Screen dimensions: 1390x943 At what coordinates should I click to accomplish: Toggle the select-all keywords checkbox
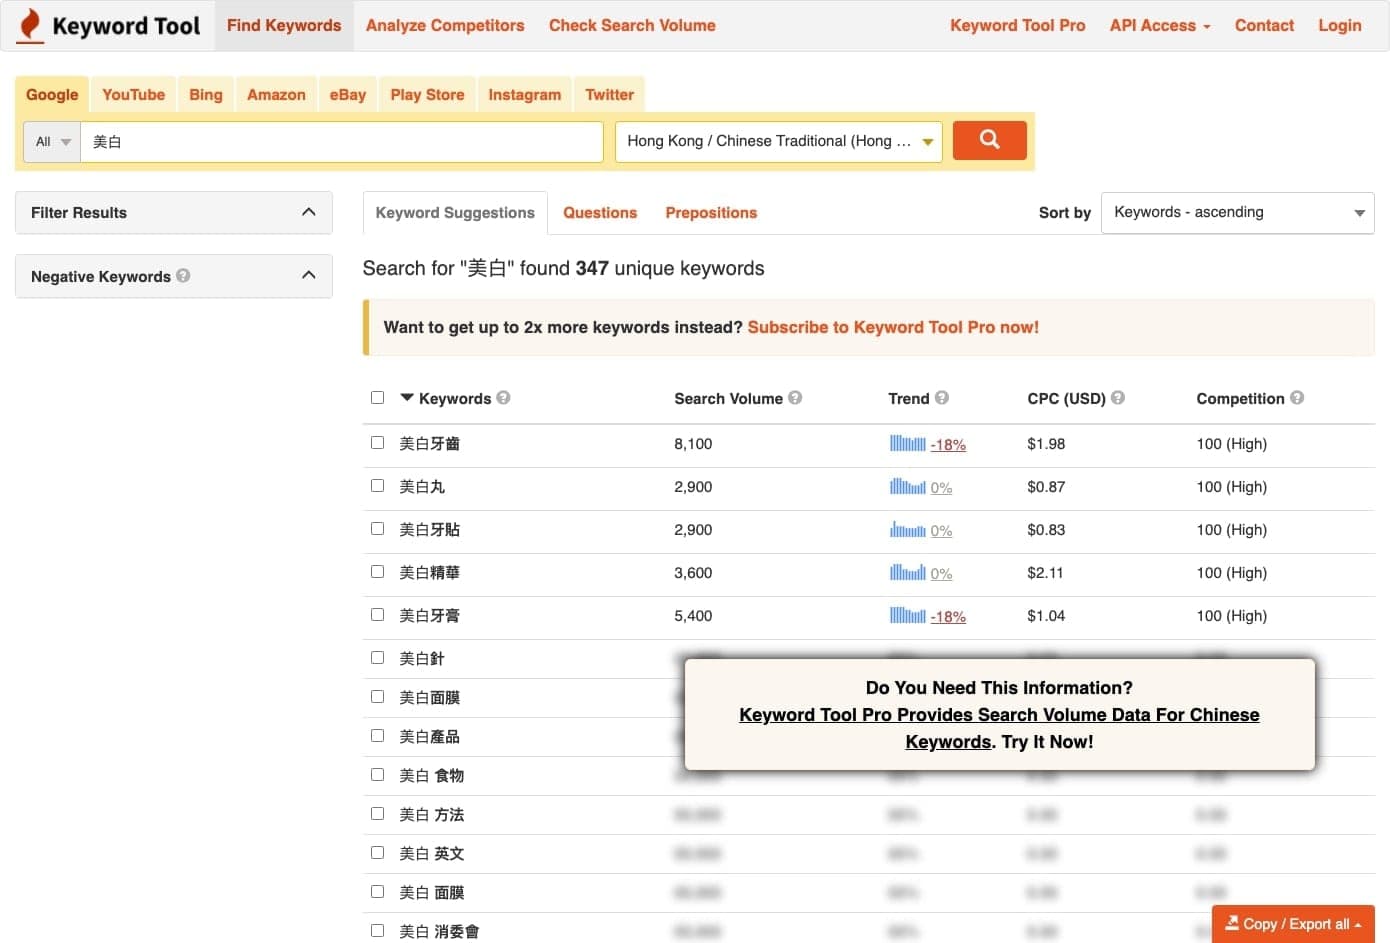click(x=377, y=397)
